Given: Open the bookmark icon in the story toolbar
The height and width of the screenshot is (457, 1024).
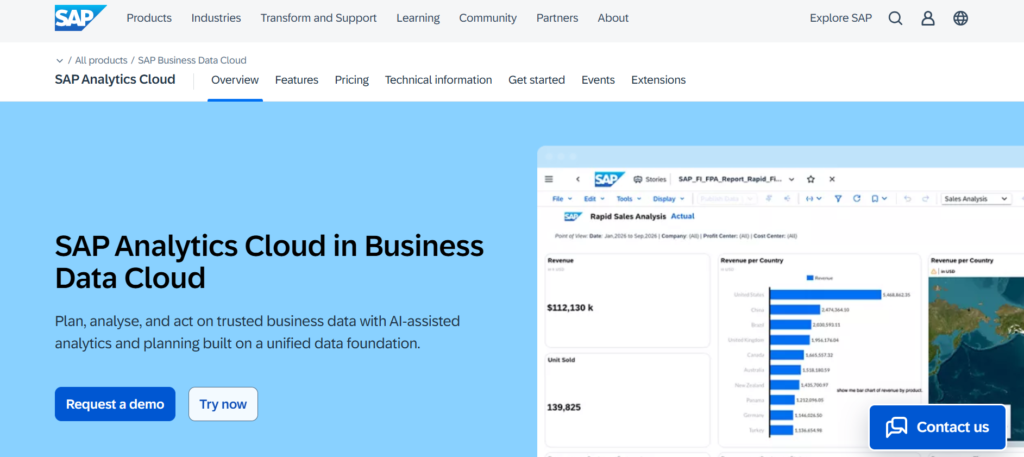Looking at the screenshot, I should click(875, 198).
